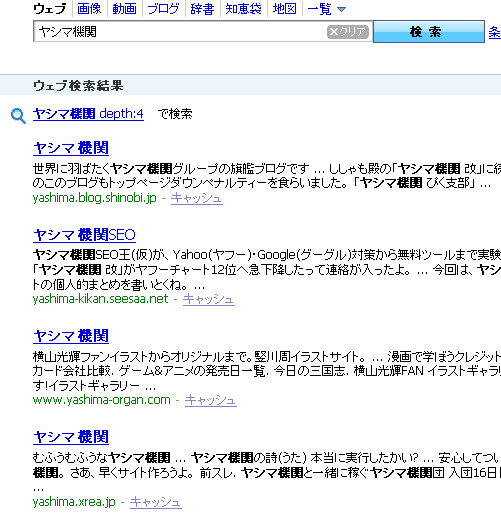The width and height of the screenshot is (501, 520).
Task: Clear the search box with クリア button
Action: (348, 32)
